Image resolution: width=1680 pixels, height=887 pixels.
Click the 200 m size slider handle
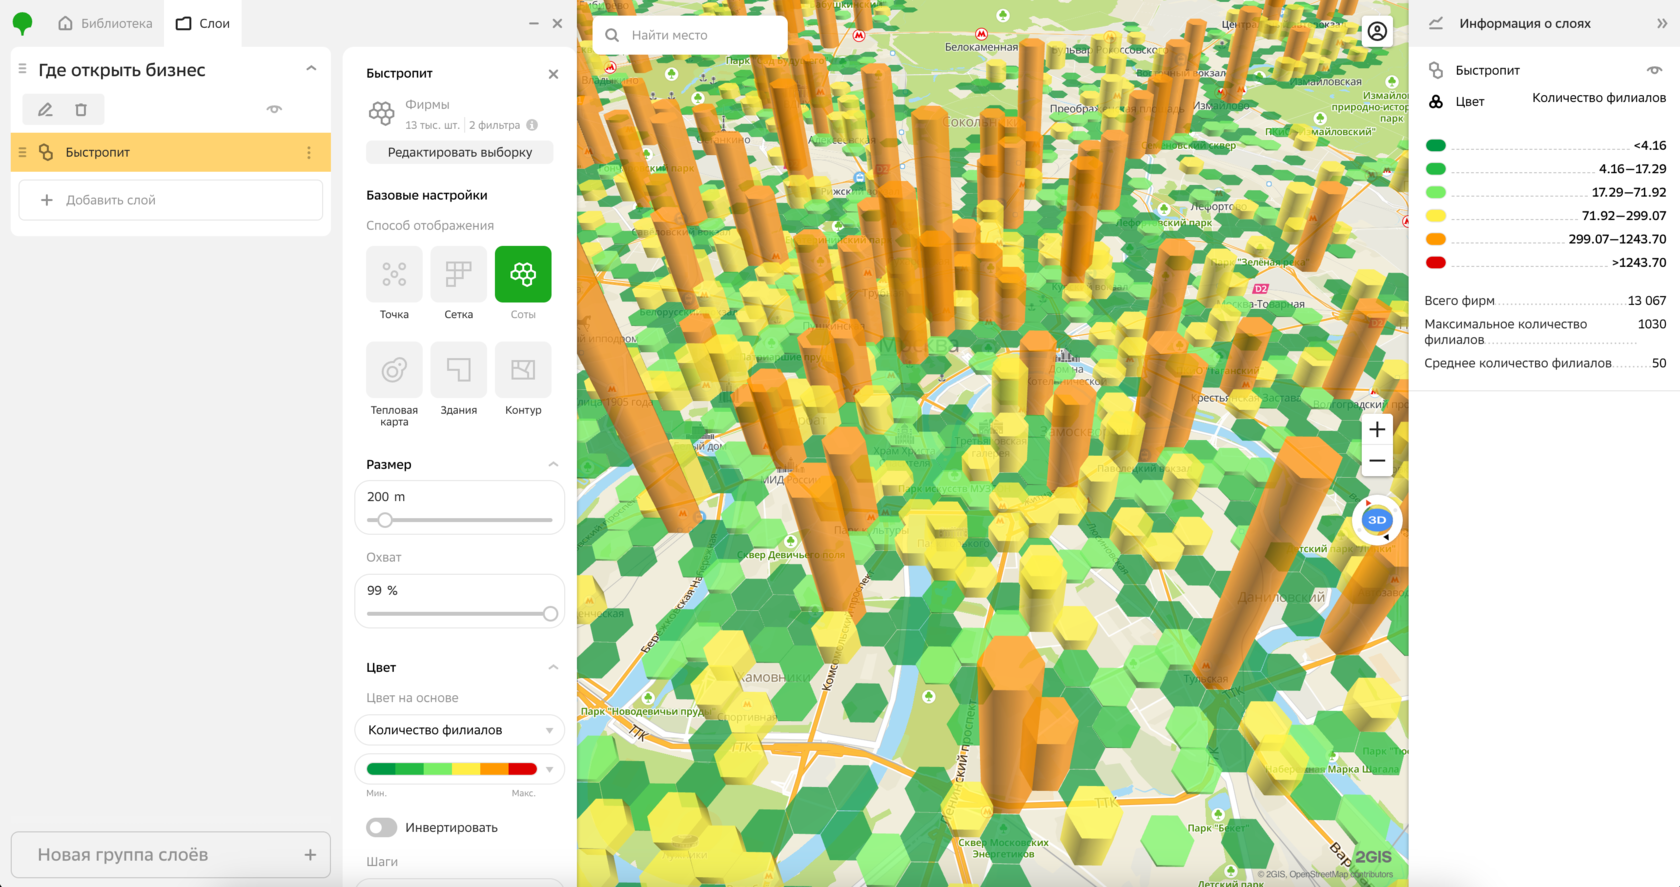pos(385,520)
